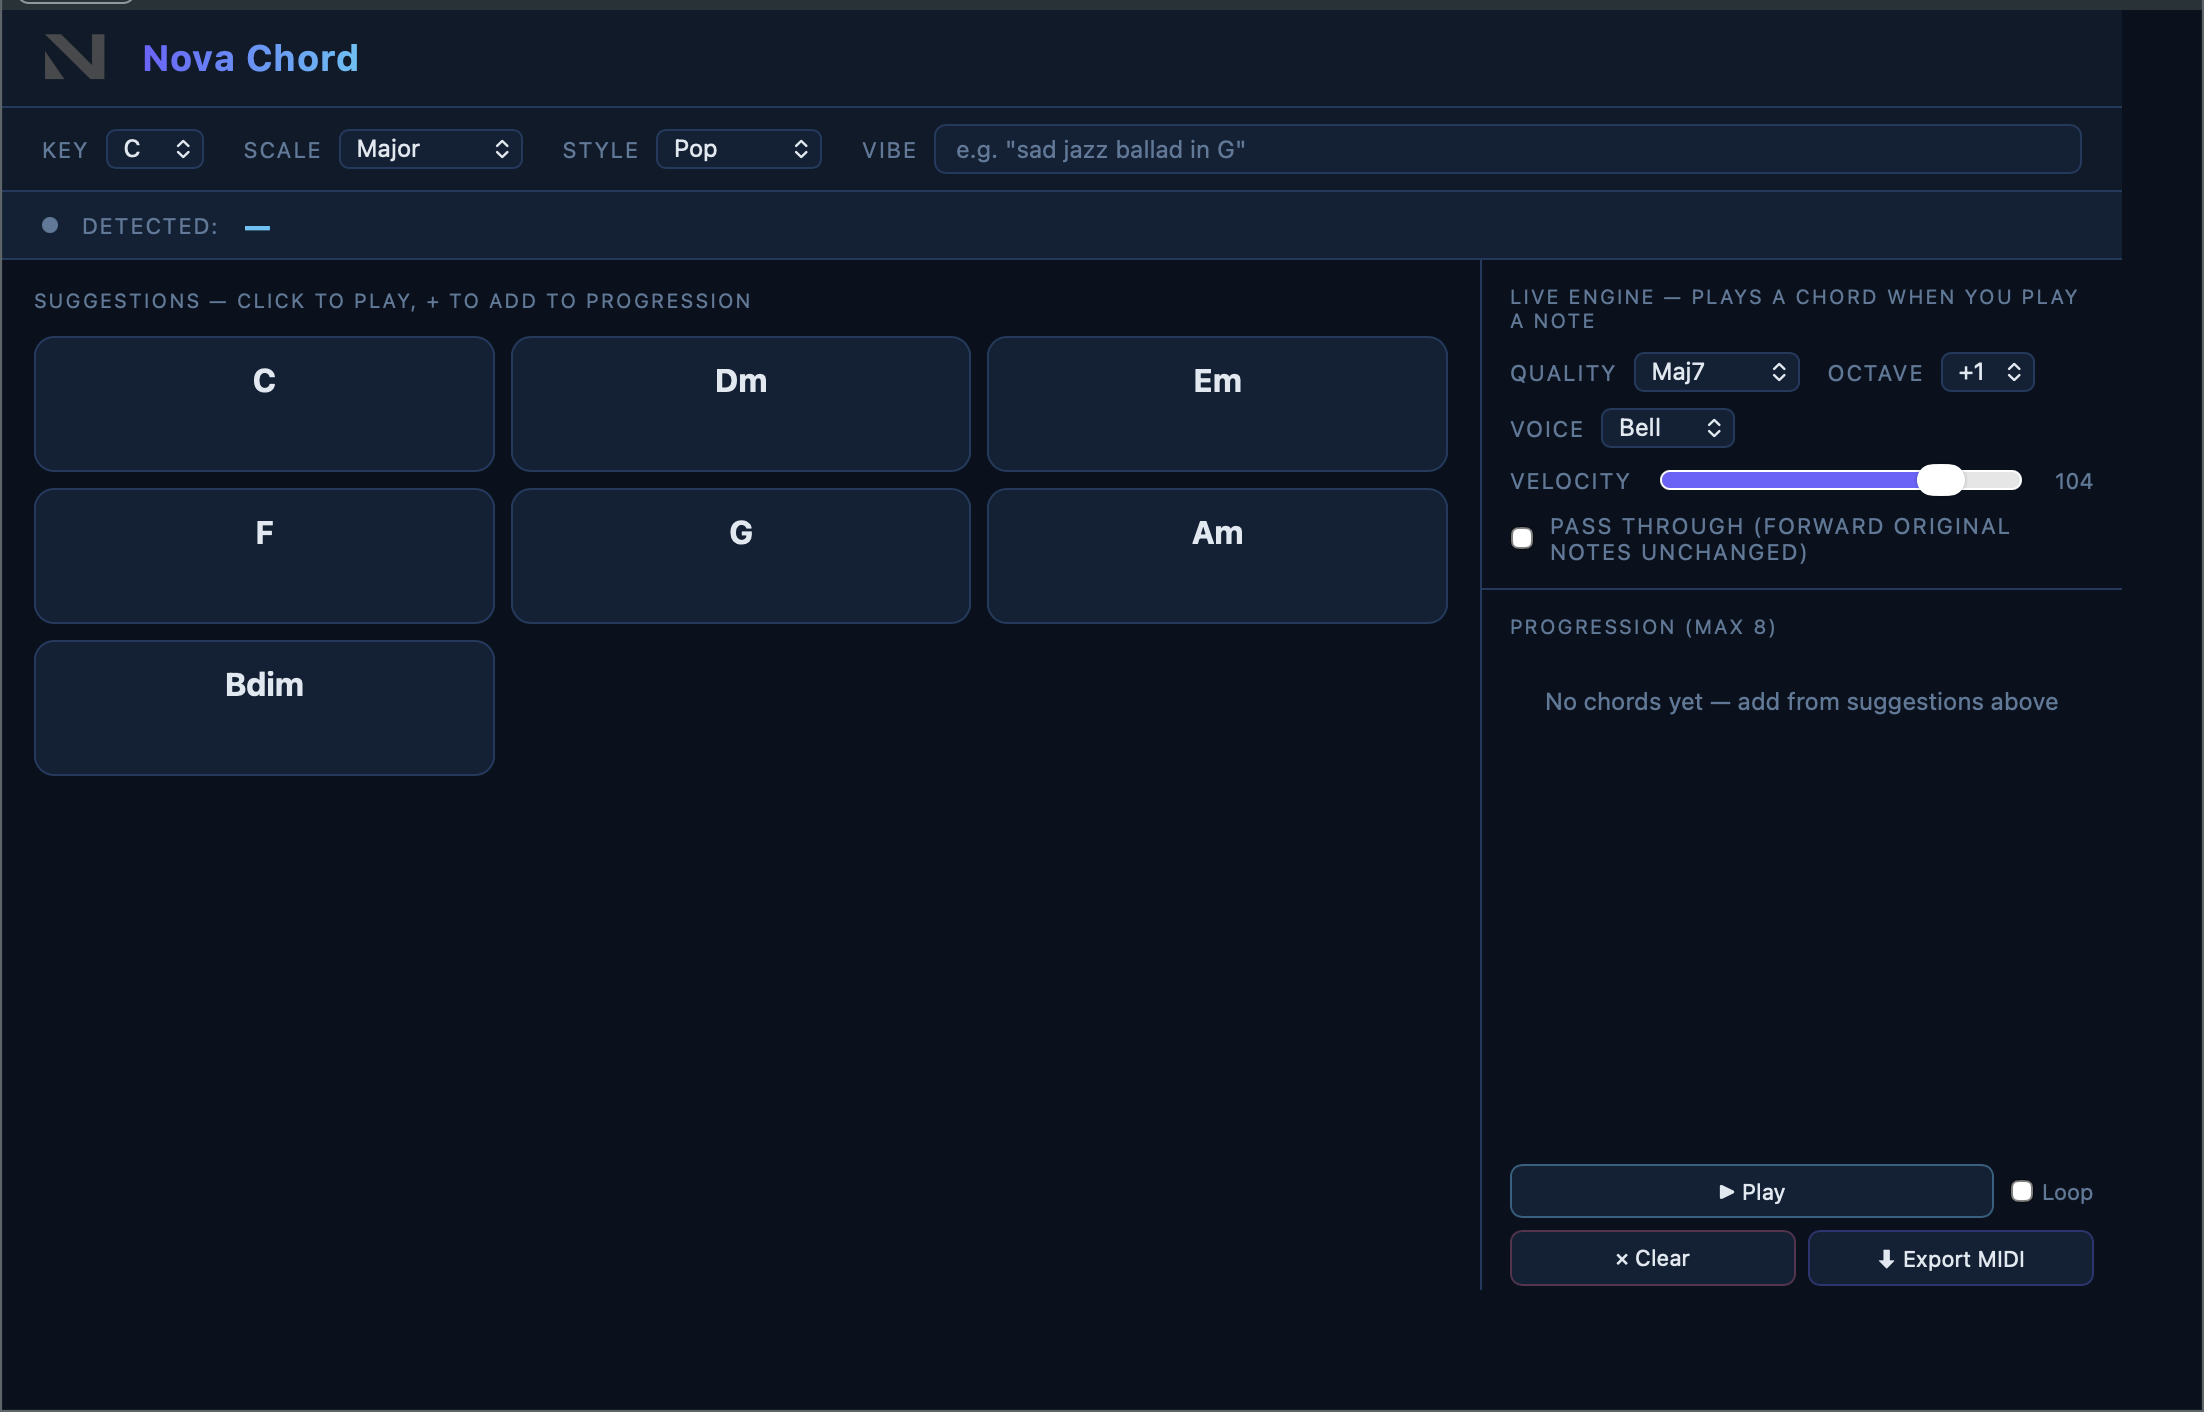
Task: Play the F chord suggestion
Action: point(264,556)
